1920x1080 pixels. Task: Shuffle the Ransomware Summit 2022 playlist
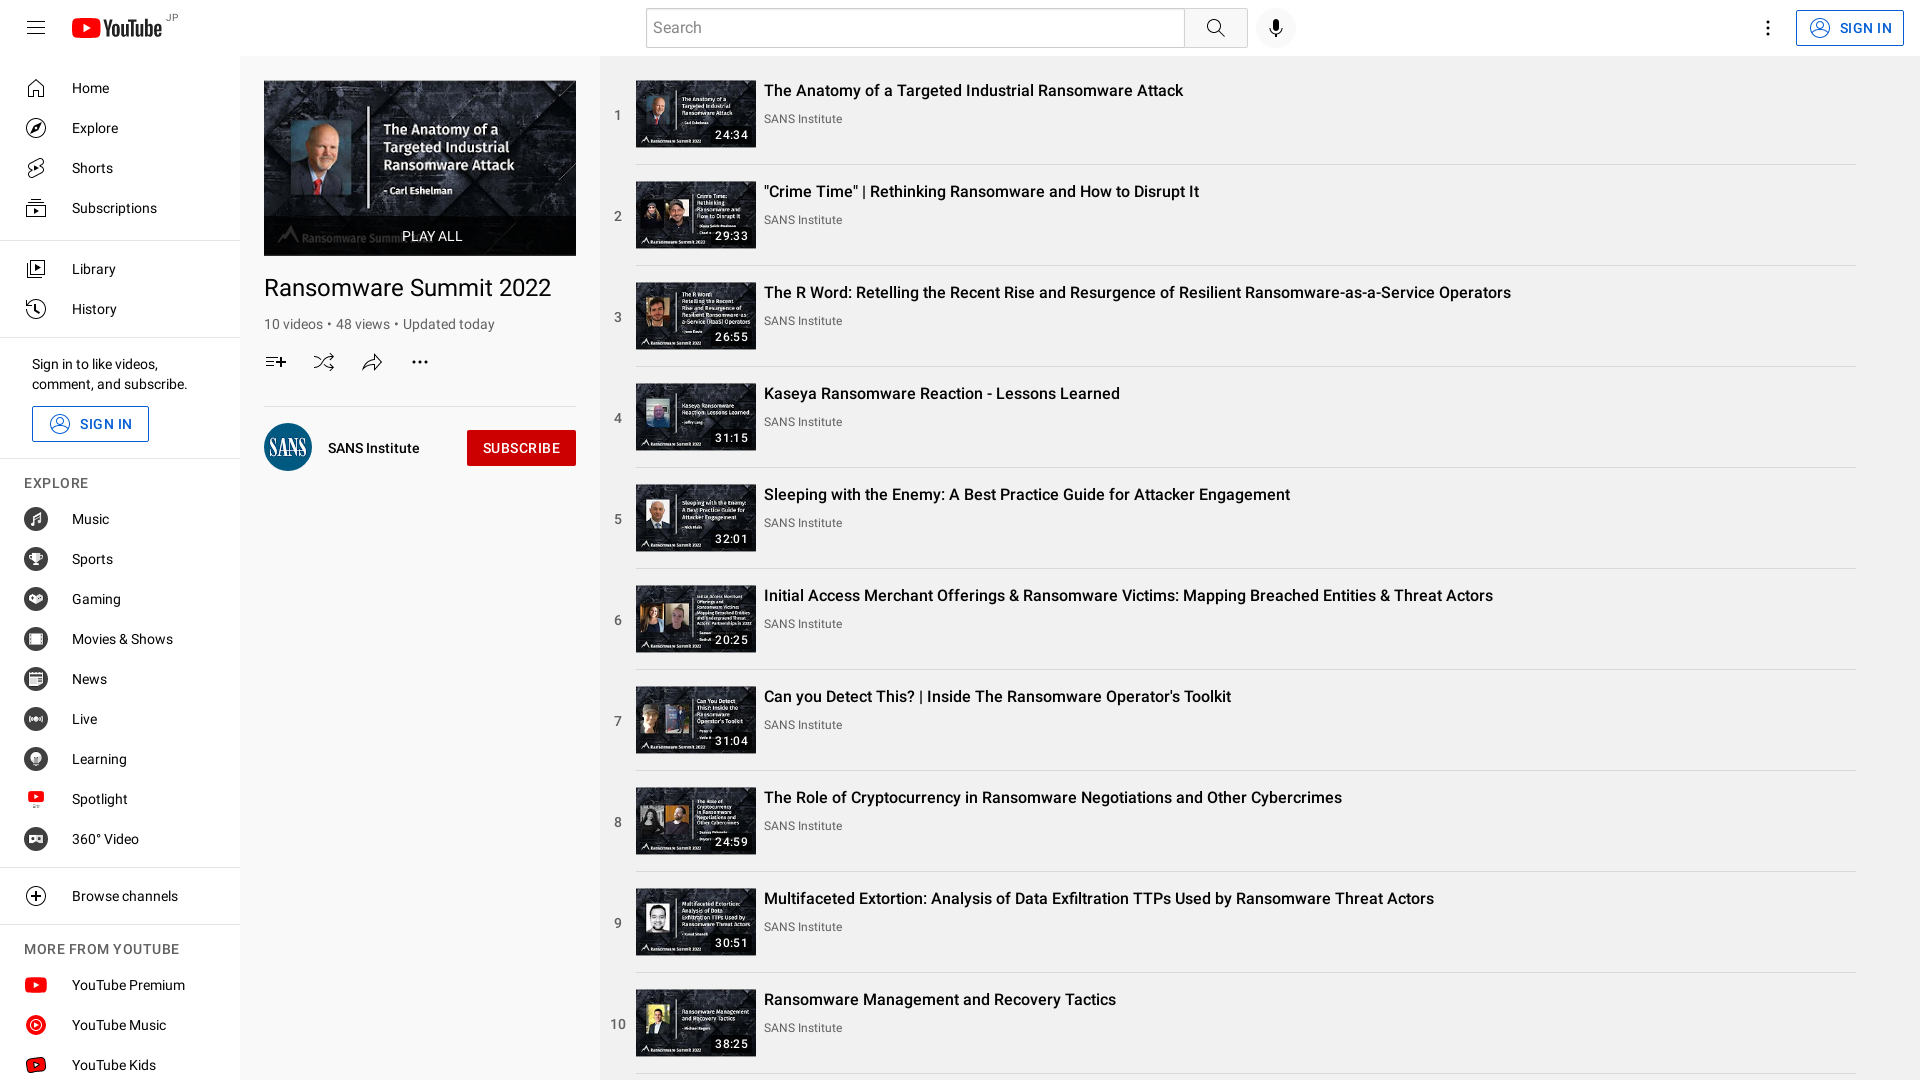pyautogui.click(x=324, y=362)
